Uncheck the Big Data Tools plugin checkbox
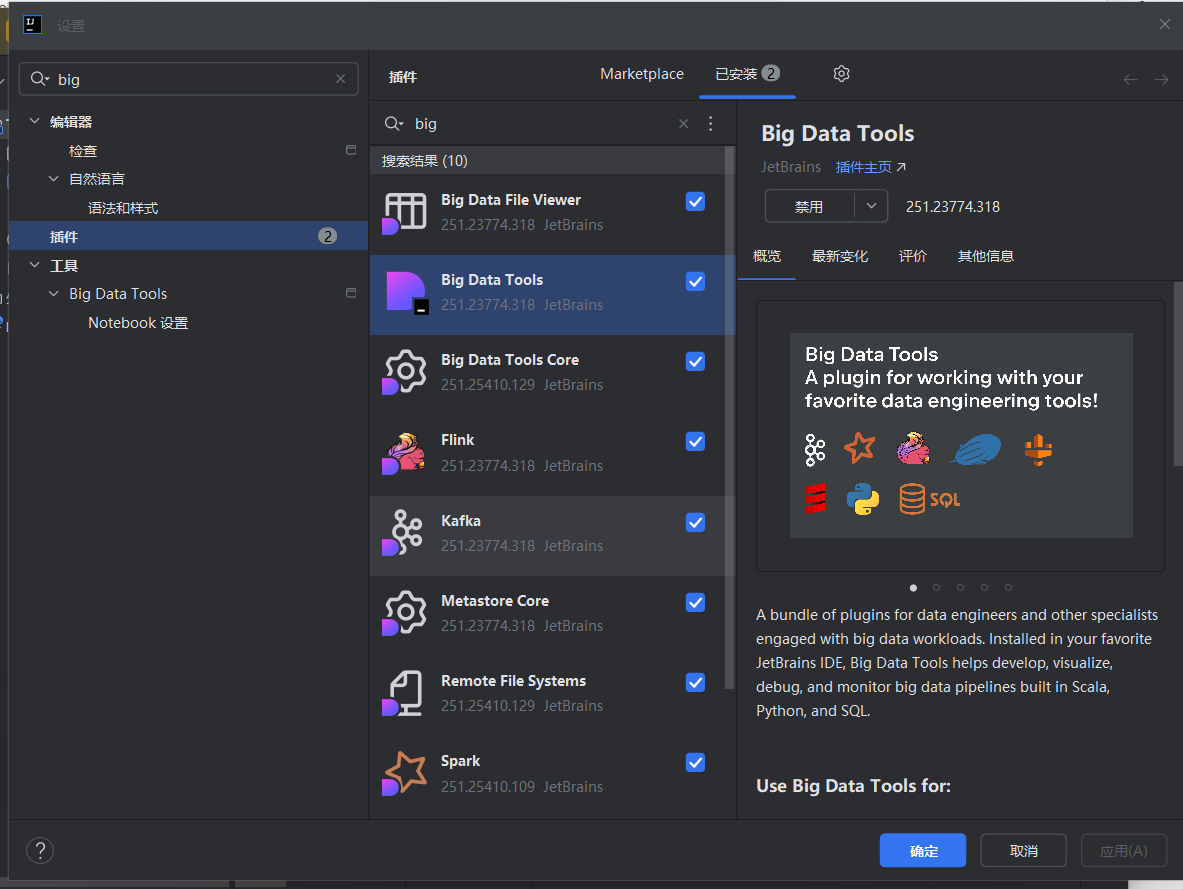 click(x=696, y=281)
